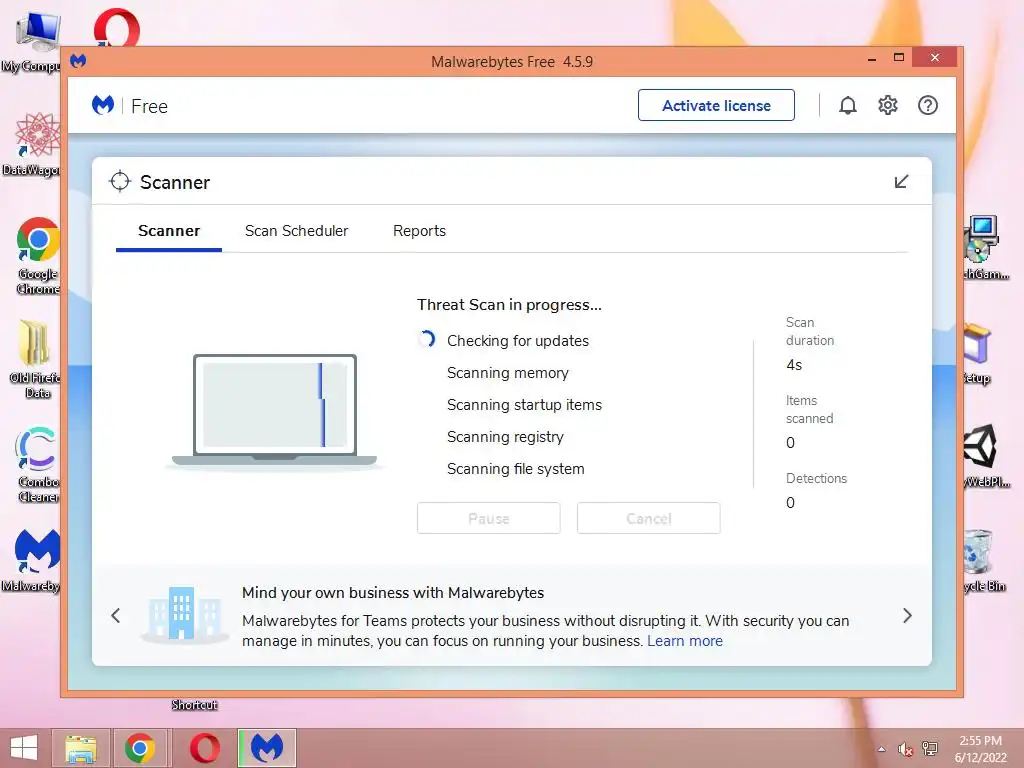The width and height of the screenshot is (1024, 768).
Task: Select Unity WebPlayer desktop icon
Action: (985, 456)
